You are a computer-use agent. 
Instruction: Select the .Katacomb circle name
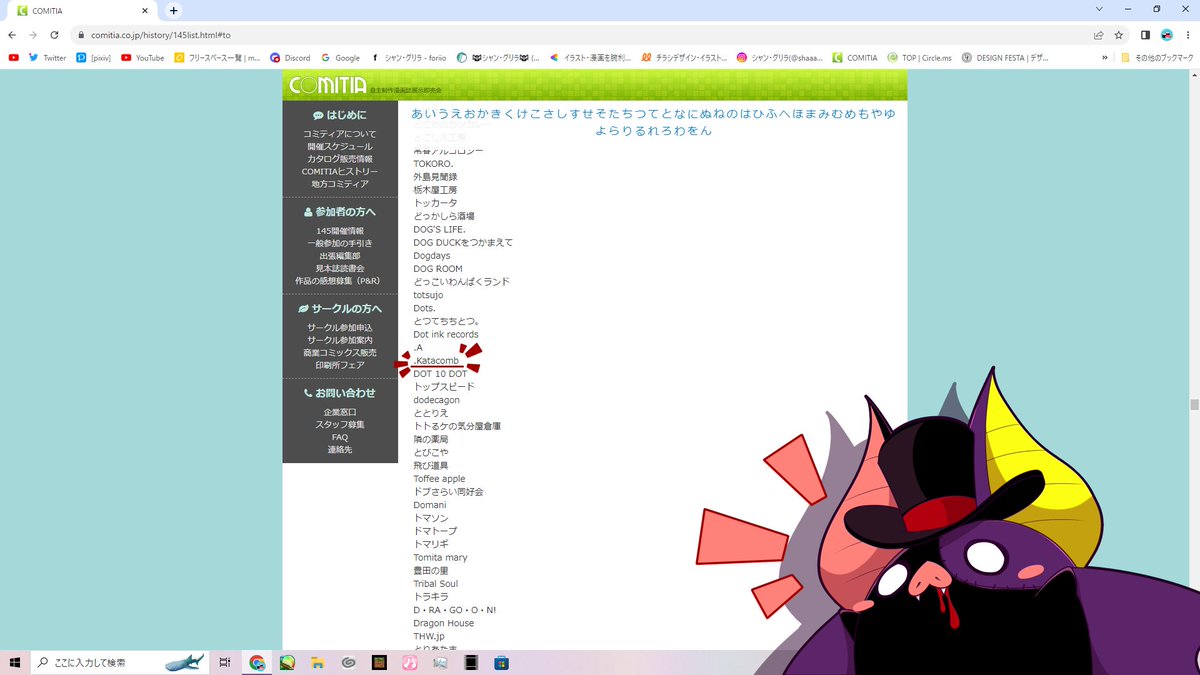coord(436,360)
